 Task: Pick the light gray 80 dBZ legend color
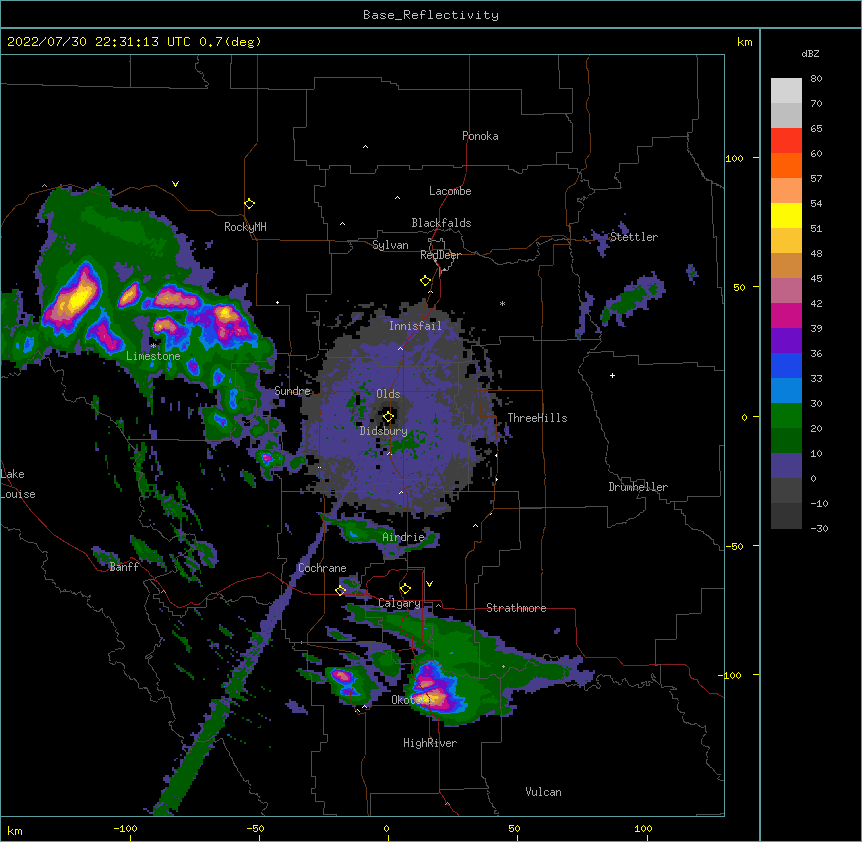[786, 90]
